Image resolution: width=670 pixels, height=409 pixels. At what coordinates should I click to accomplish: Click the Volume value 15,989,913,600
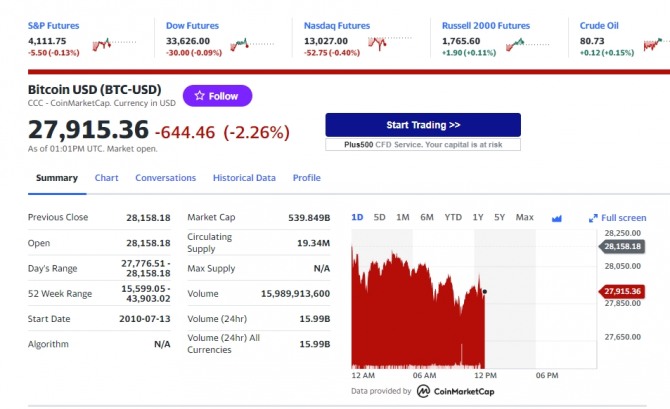pos(295,294)
